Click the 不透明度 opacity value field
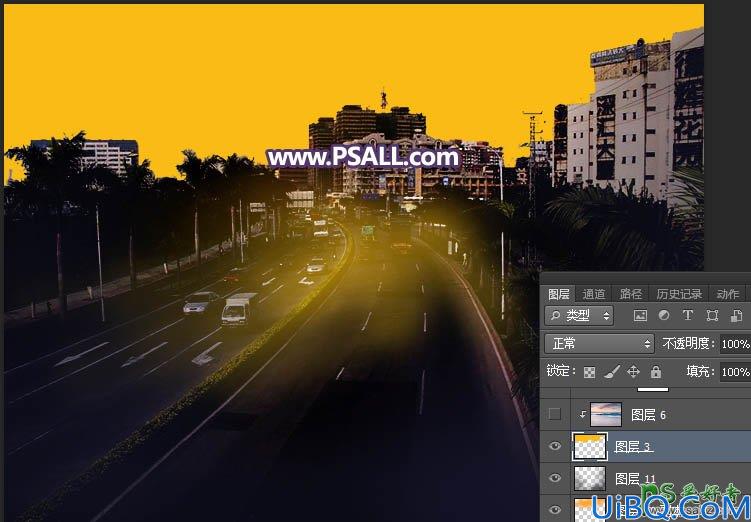Image resolution: width=751 pixels, height=522 pixels. click(735, 344)
